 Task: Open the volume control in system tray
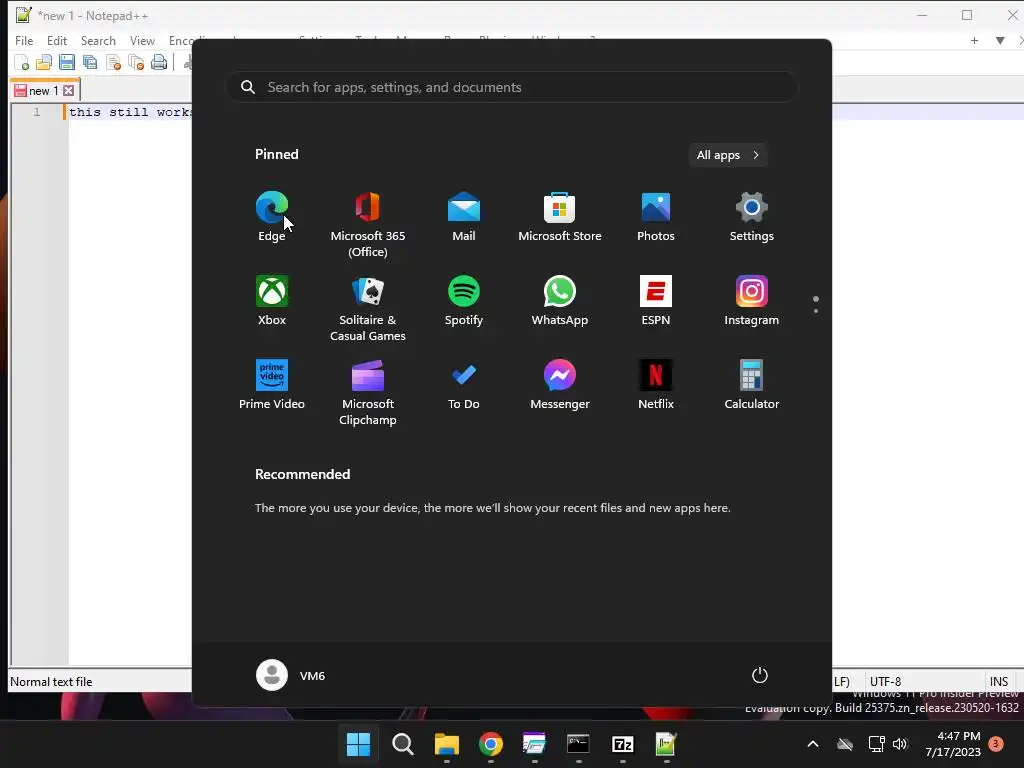pos(900,744)
